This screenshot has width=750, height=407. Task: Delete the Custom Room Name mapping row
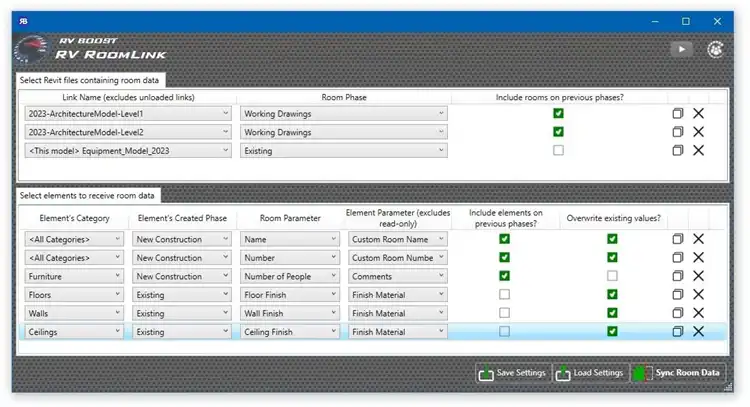point(698,239)
